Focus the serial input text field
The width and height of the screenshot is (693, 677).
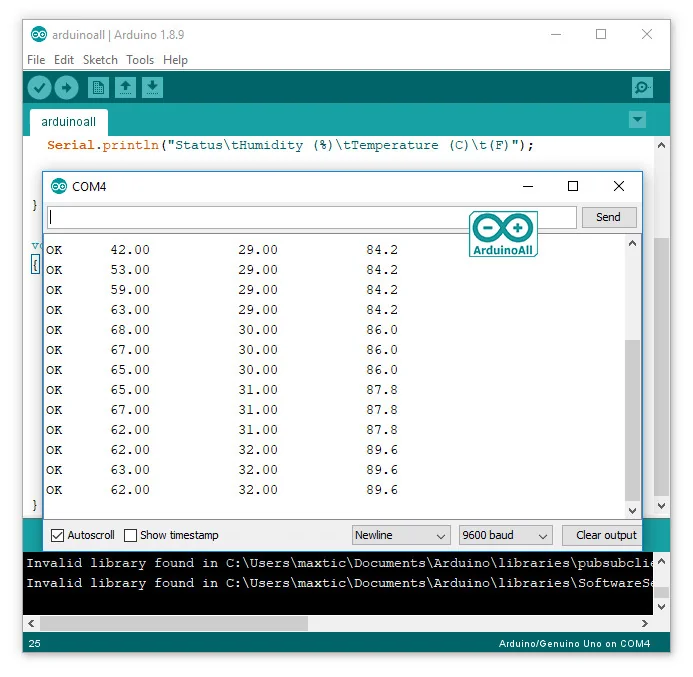(x=312, y=217)
